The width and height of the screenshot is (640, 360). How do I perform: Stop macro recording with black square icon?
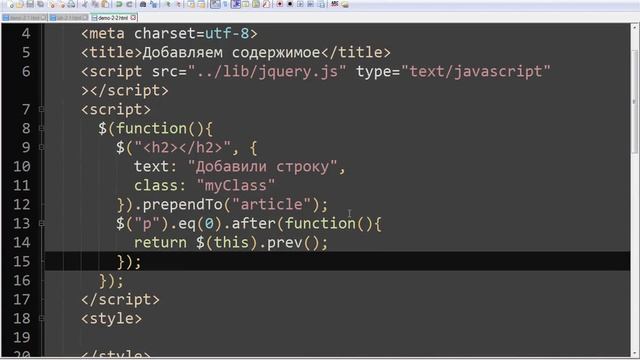click(x=290, y=4)
